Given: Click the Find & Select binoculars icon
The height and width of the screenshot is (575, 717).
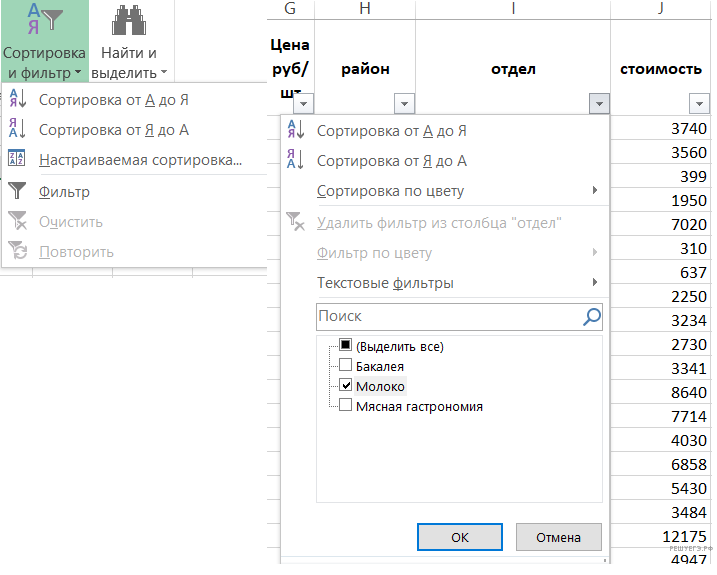Looking at the screenshot, I should click(x=127, y=21).
